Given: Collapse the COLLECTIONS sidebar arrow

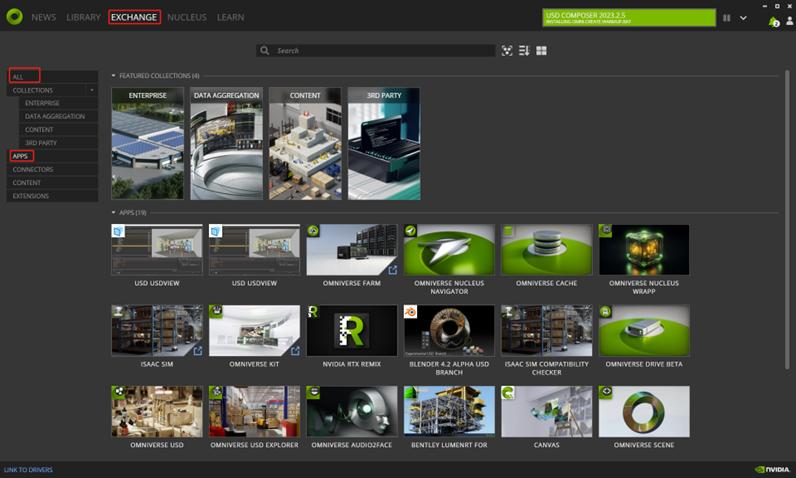Looking at the screenshot, I should (x=92, y=90).
